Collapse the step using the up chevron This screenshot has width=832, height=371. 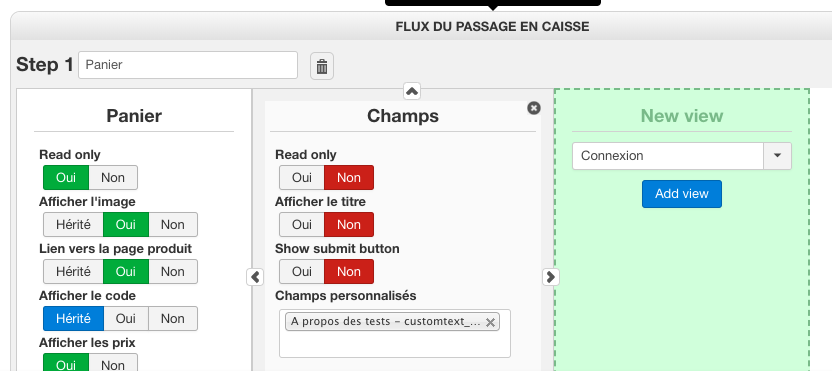click(412, 91)
